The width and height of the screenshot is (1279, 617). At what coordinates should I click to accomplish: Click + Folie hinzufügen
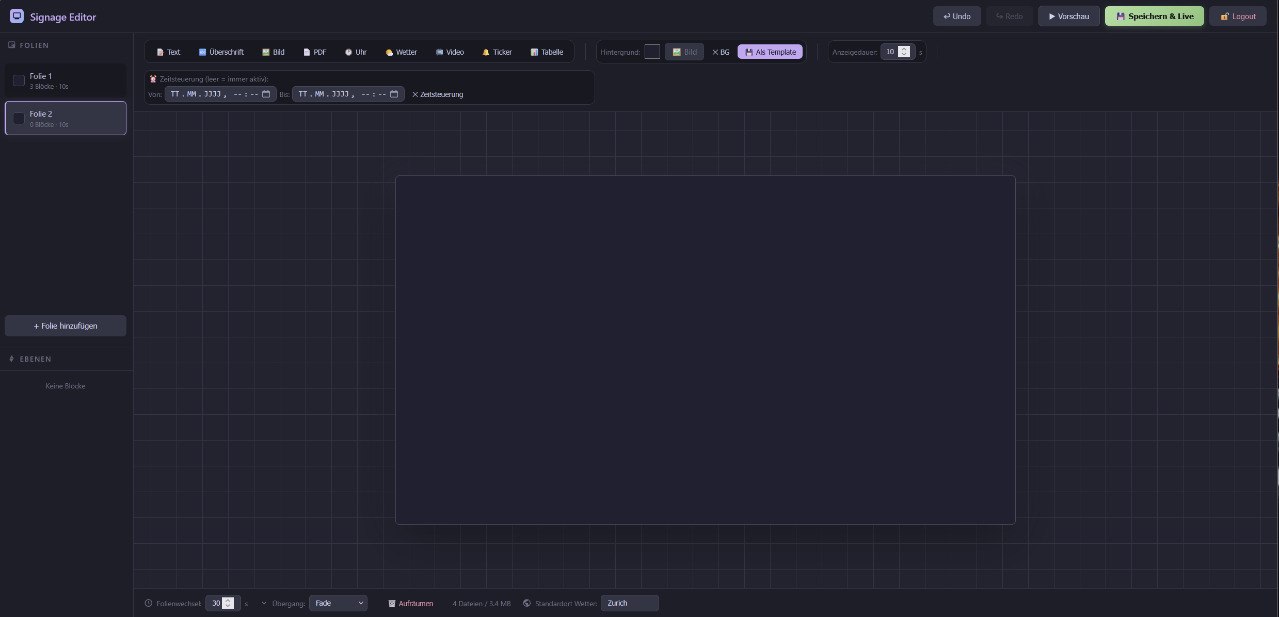pos(66,326)
